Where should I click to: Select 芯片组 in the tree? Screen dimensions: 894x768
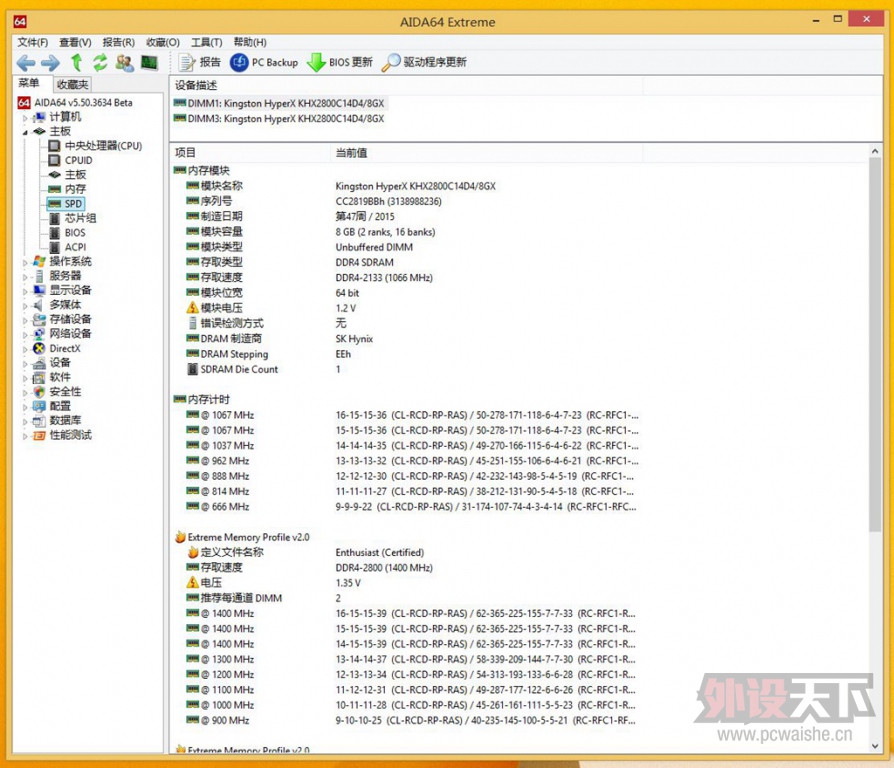[x=80, y=218]
